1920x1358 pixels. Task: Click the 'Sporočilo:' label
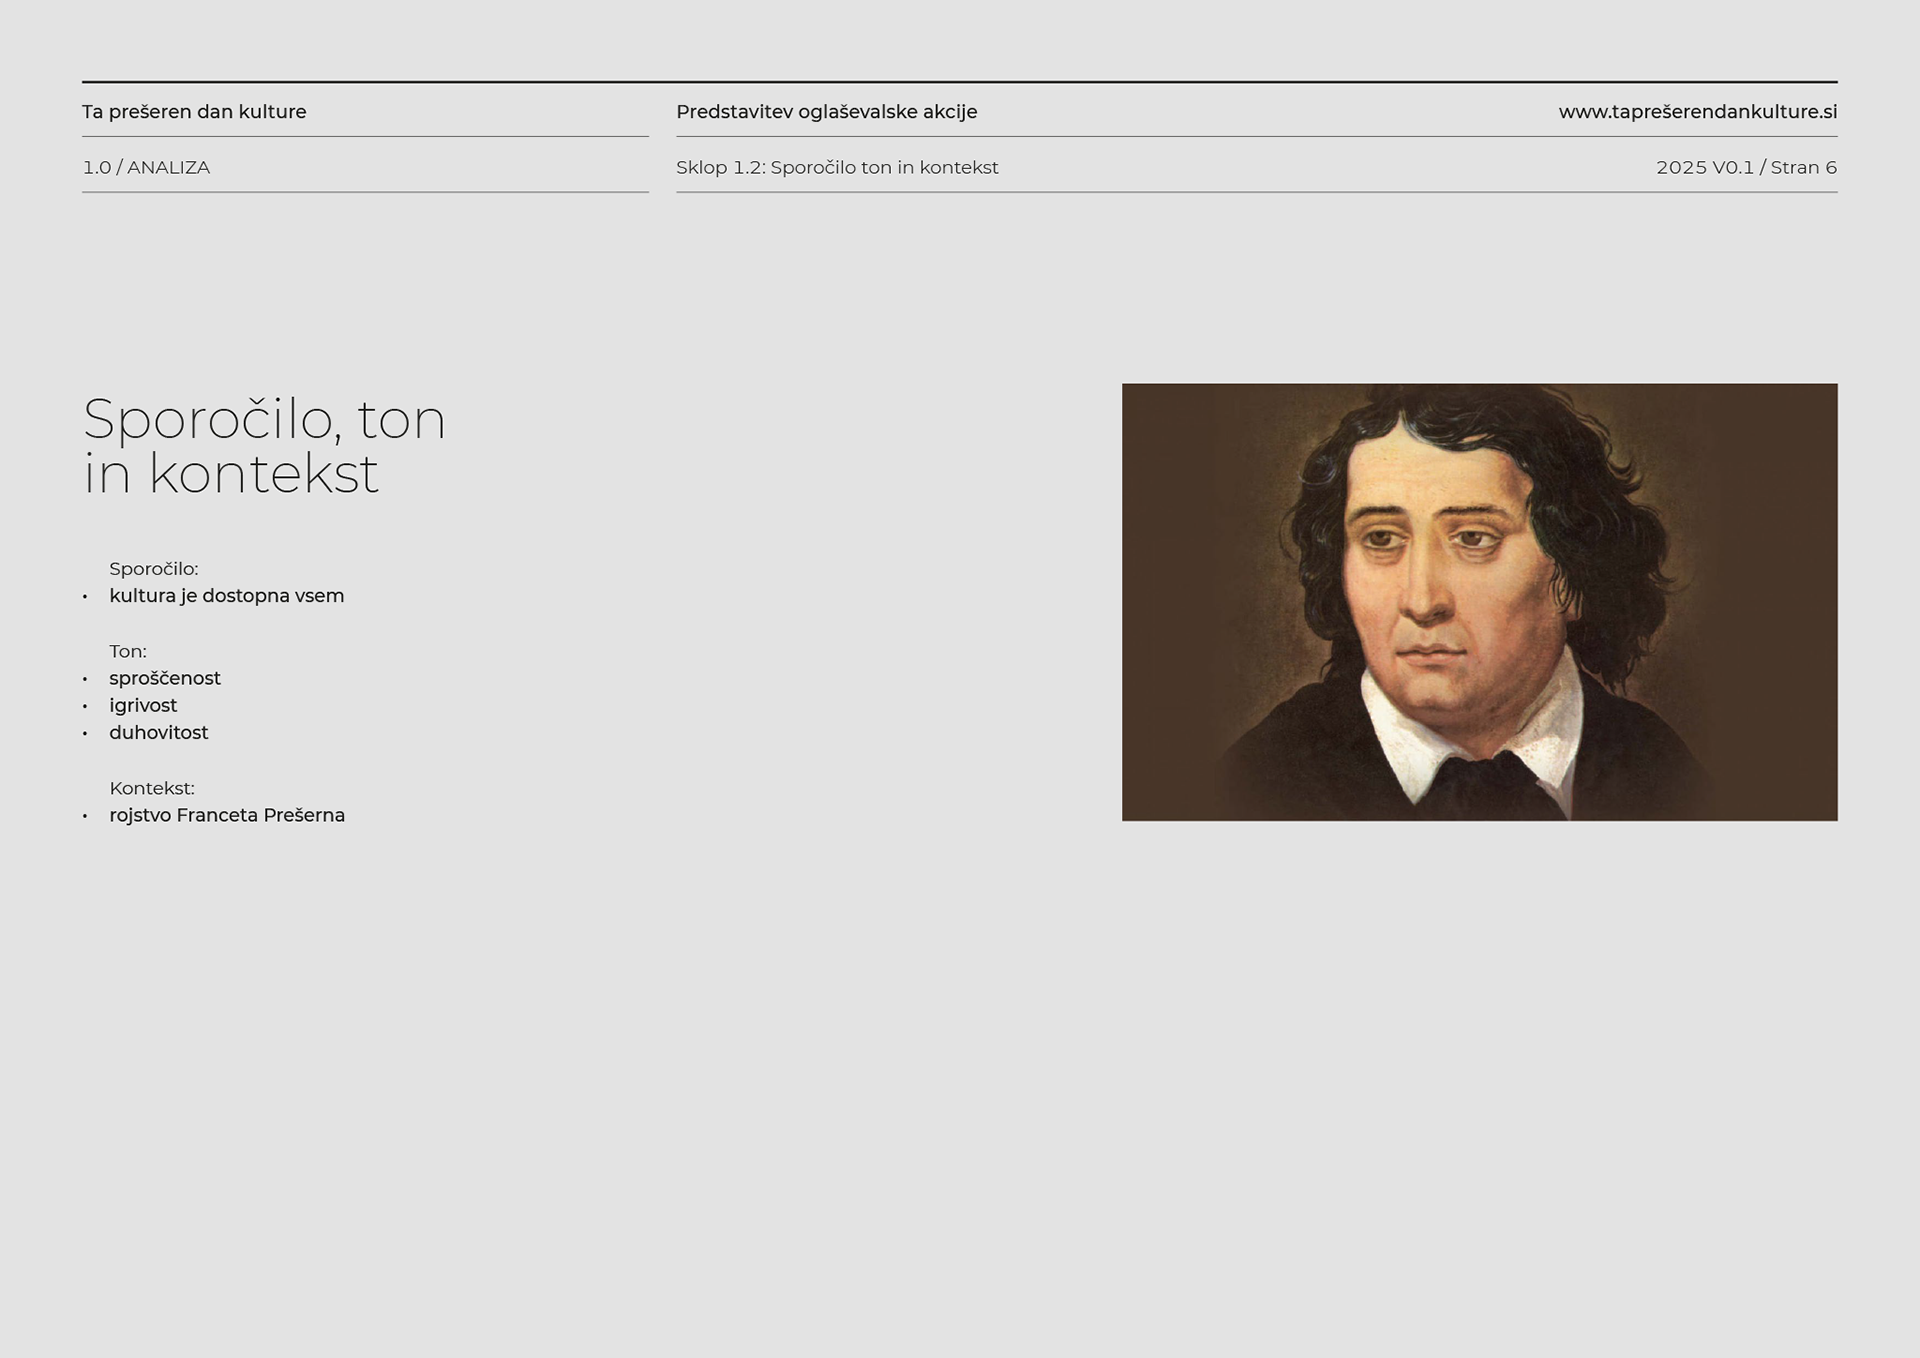154,569
